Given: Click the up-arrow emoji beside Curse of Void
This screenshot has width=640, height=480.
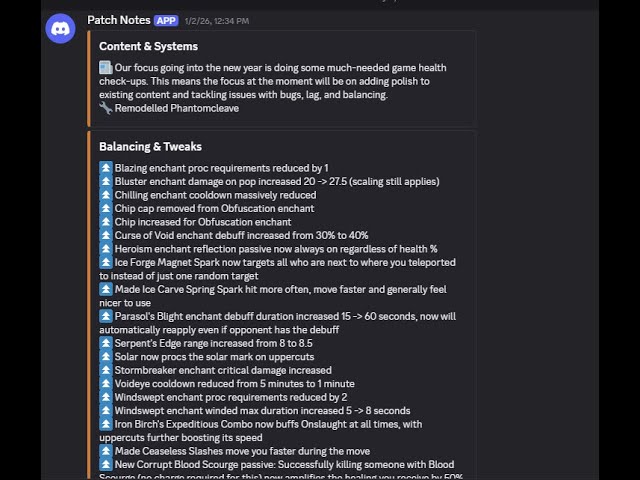Looking at the screenshot, I should pyautogui.click(x=106, y=236).
